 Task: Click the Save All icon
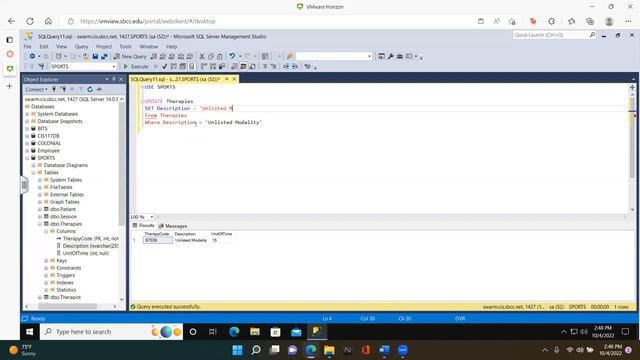point(104,56)
